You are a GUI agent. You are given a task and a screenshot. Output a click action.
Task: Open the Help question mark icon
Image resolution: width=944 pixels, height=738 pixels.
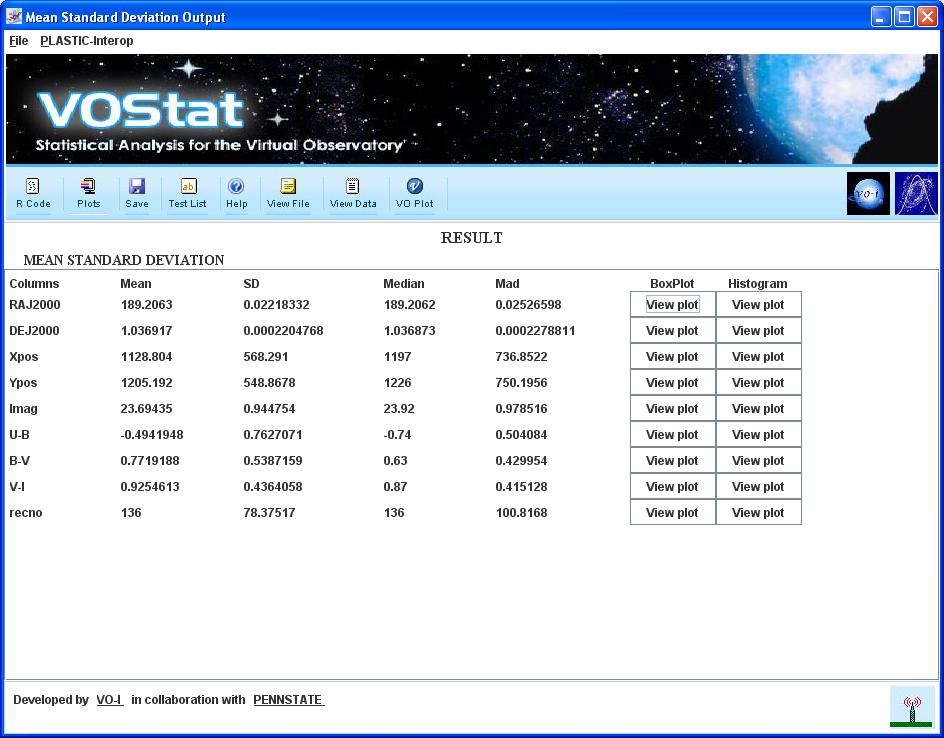[237, 186]
